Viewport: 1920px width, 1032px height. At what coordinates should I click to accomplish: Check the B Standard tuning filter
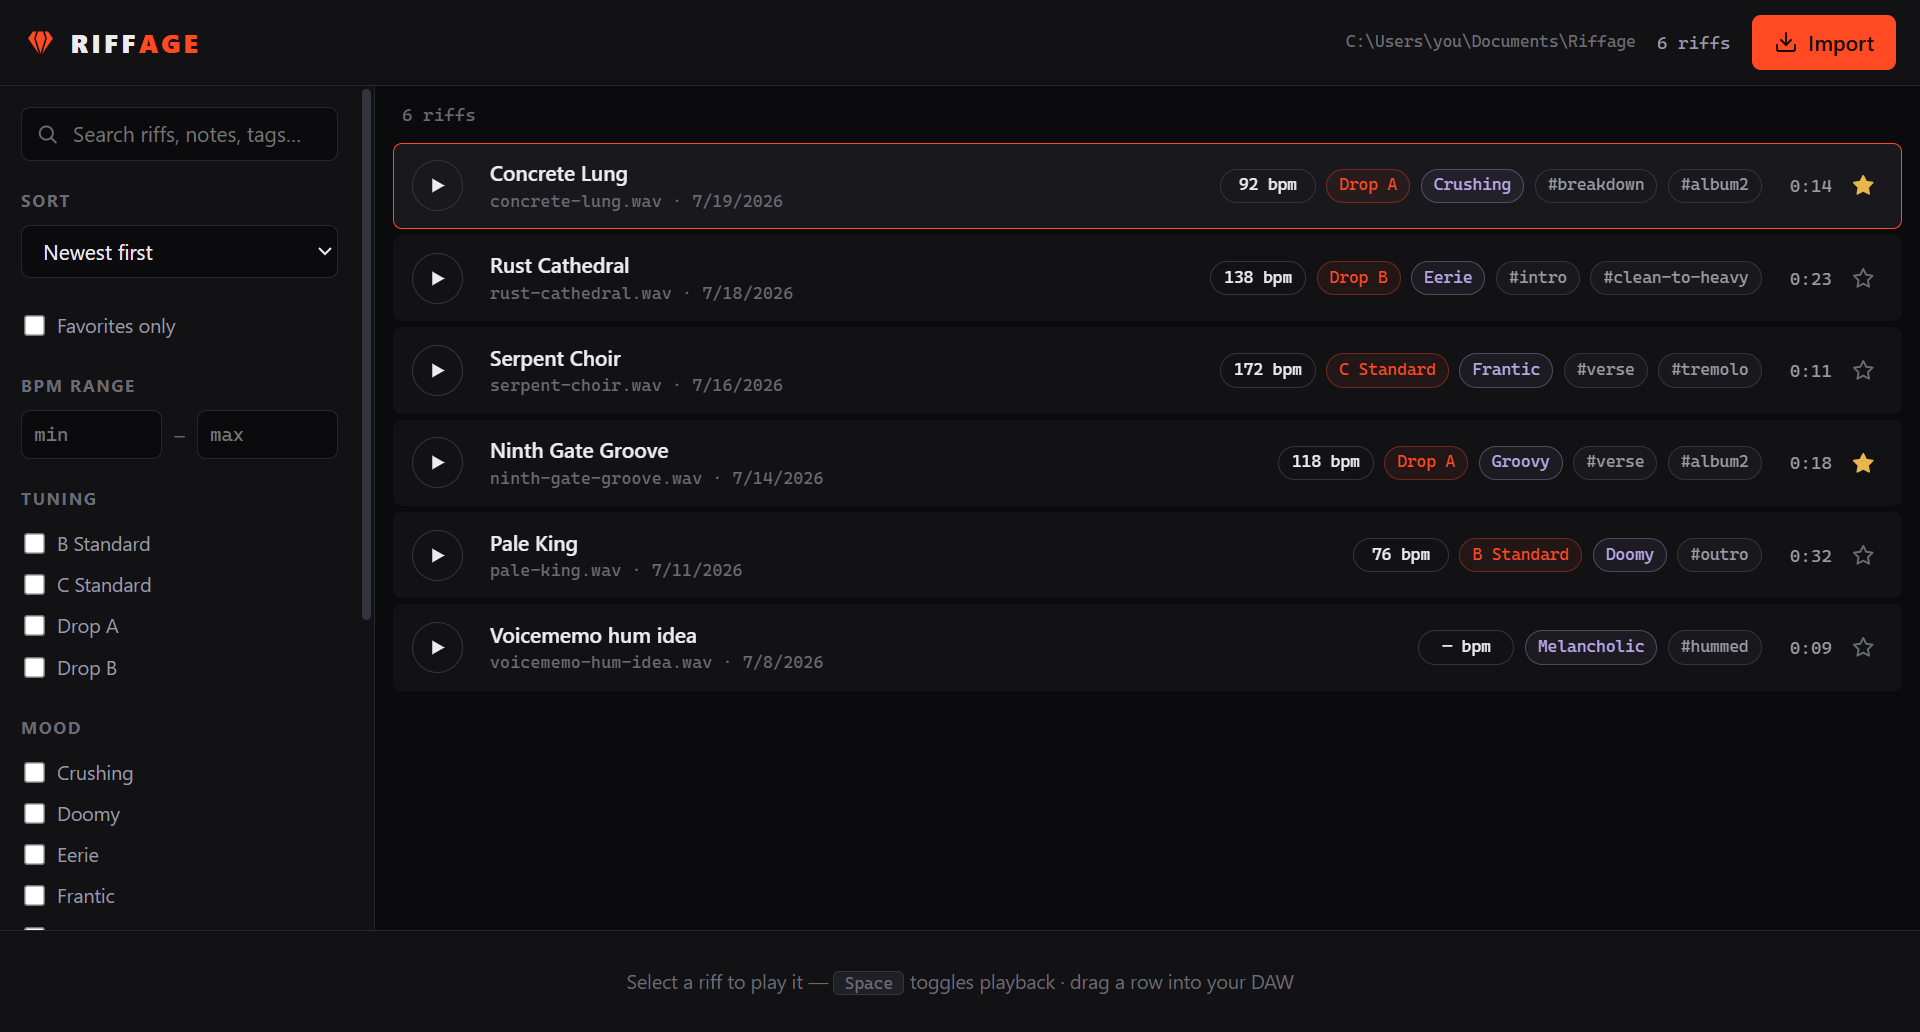pos(35,544)
